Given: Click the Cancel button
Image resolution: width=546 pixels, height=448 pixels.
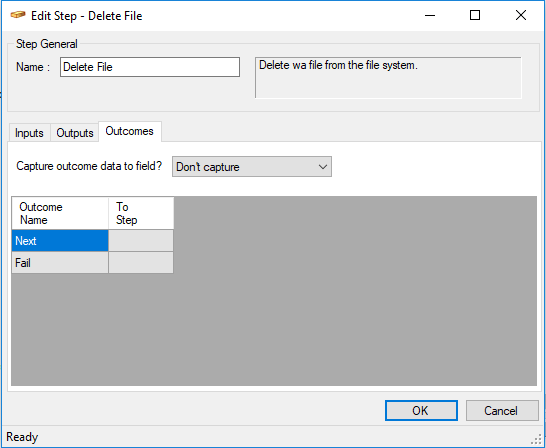Looking at the screenshot, I should [x=502, y=410].
